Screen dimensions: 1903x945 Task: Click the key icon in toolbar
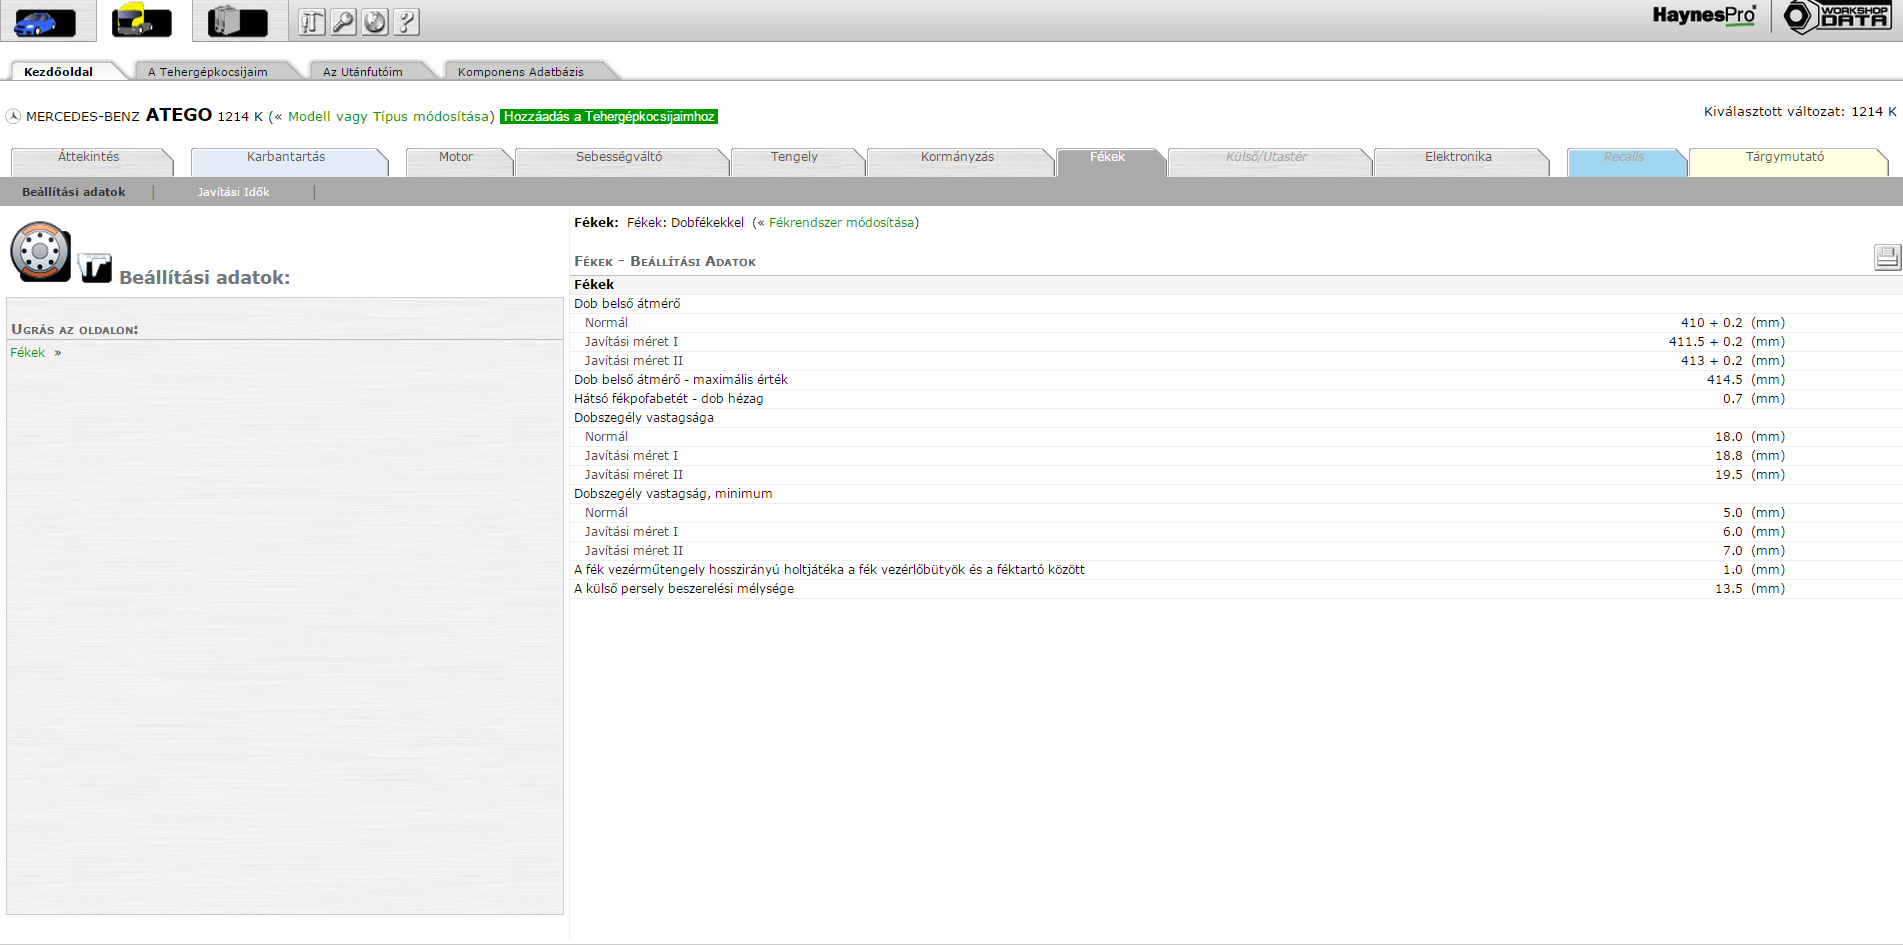pyautogui.click(x=343, y=22)
